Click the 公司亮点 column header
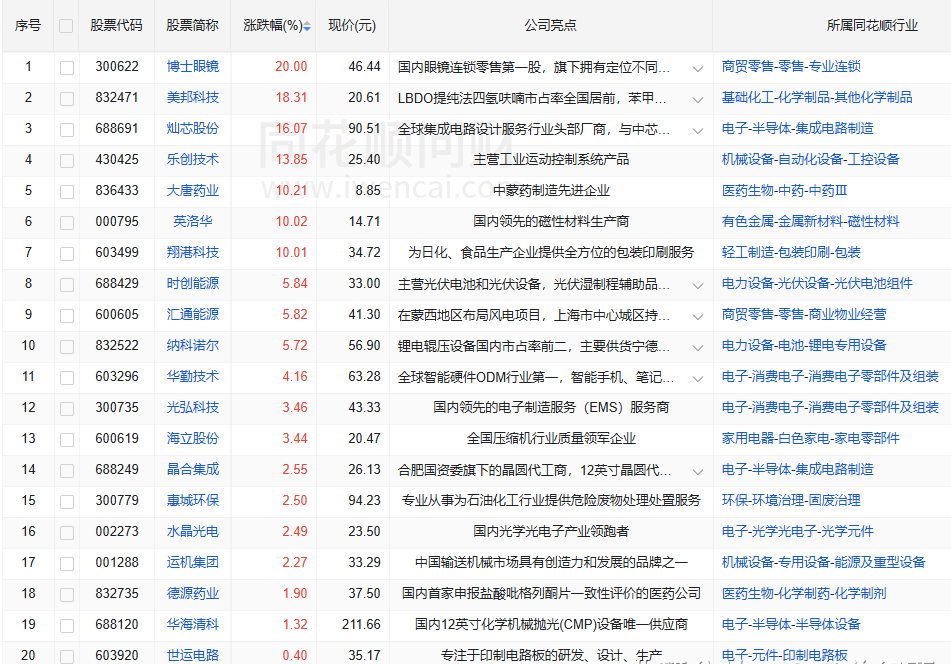 click(550, 25)
